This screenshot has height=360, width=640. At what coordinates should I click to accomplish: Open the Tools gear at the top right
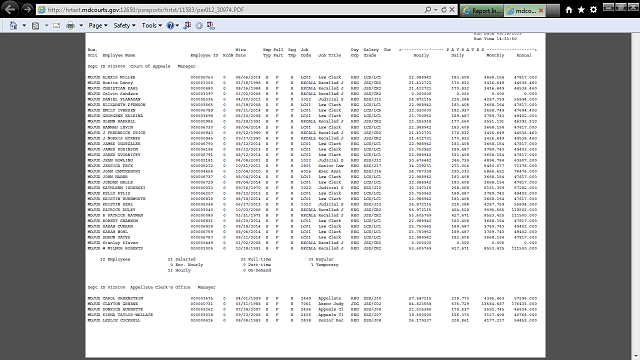click(593, 10)
